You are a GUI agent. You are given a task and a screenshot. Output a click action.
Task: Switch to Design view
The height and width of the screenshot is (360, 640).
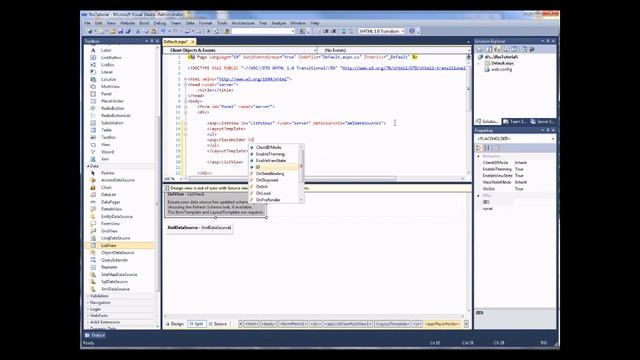click(x=175, y=324)
